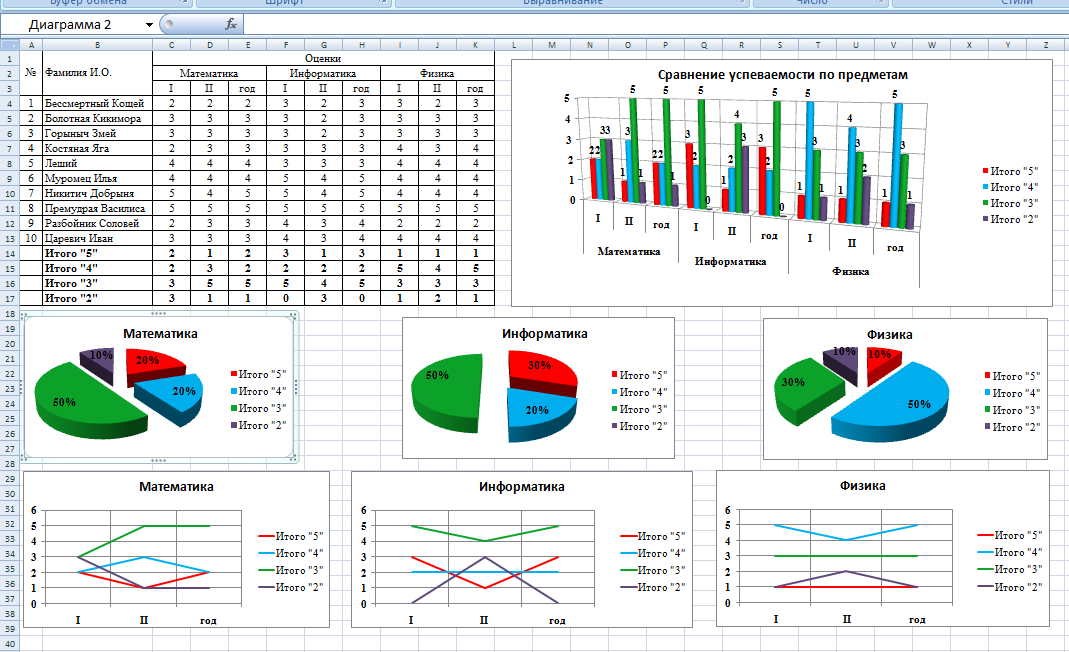Click the Оценки header cell
1069x652 pixels.
click(323, 59)
